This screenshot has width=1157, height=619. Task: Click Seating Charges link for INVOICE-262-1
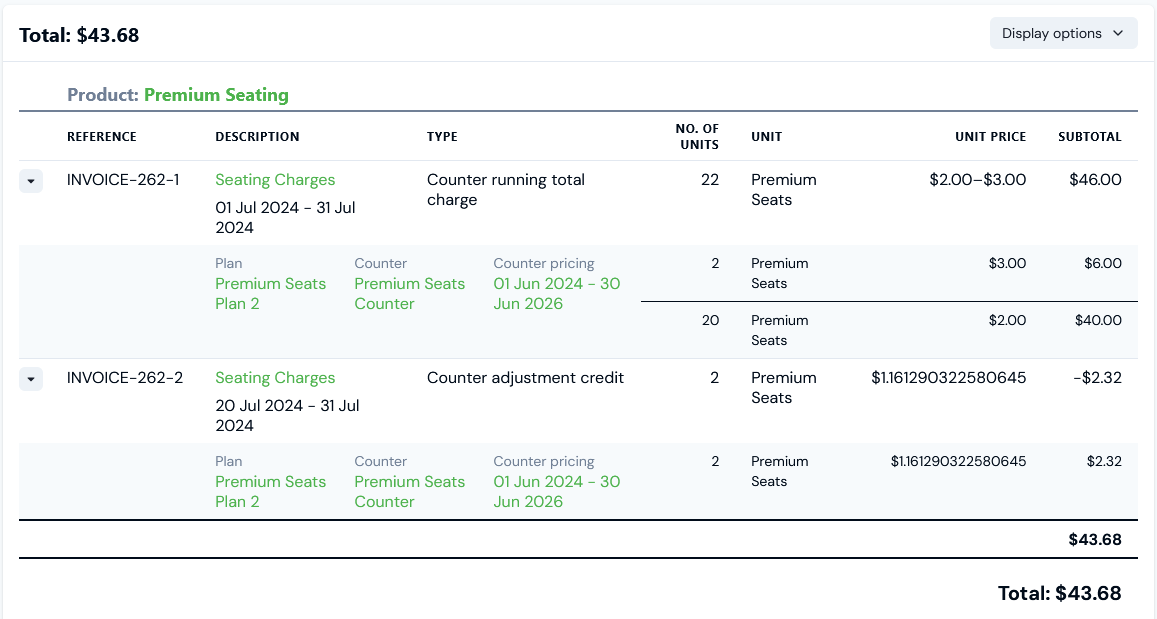[275, 180]
